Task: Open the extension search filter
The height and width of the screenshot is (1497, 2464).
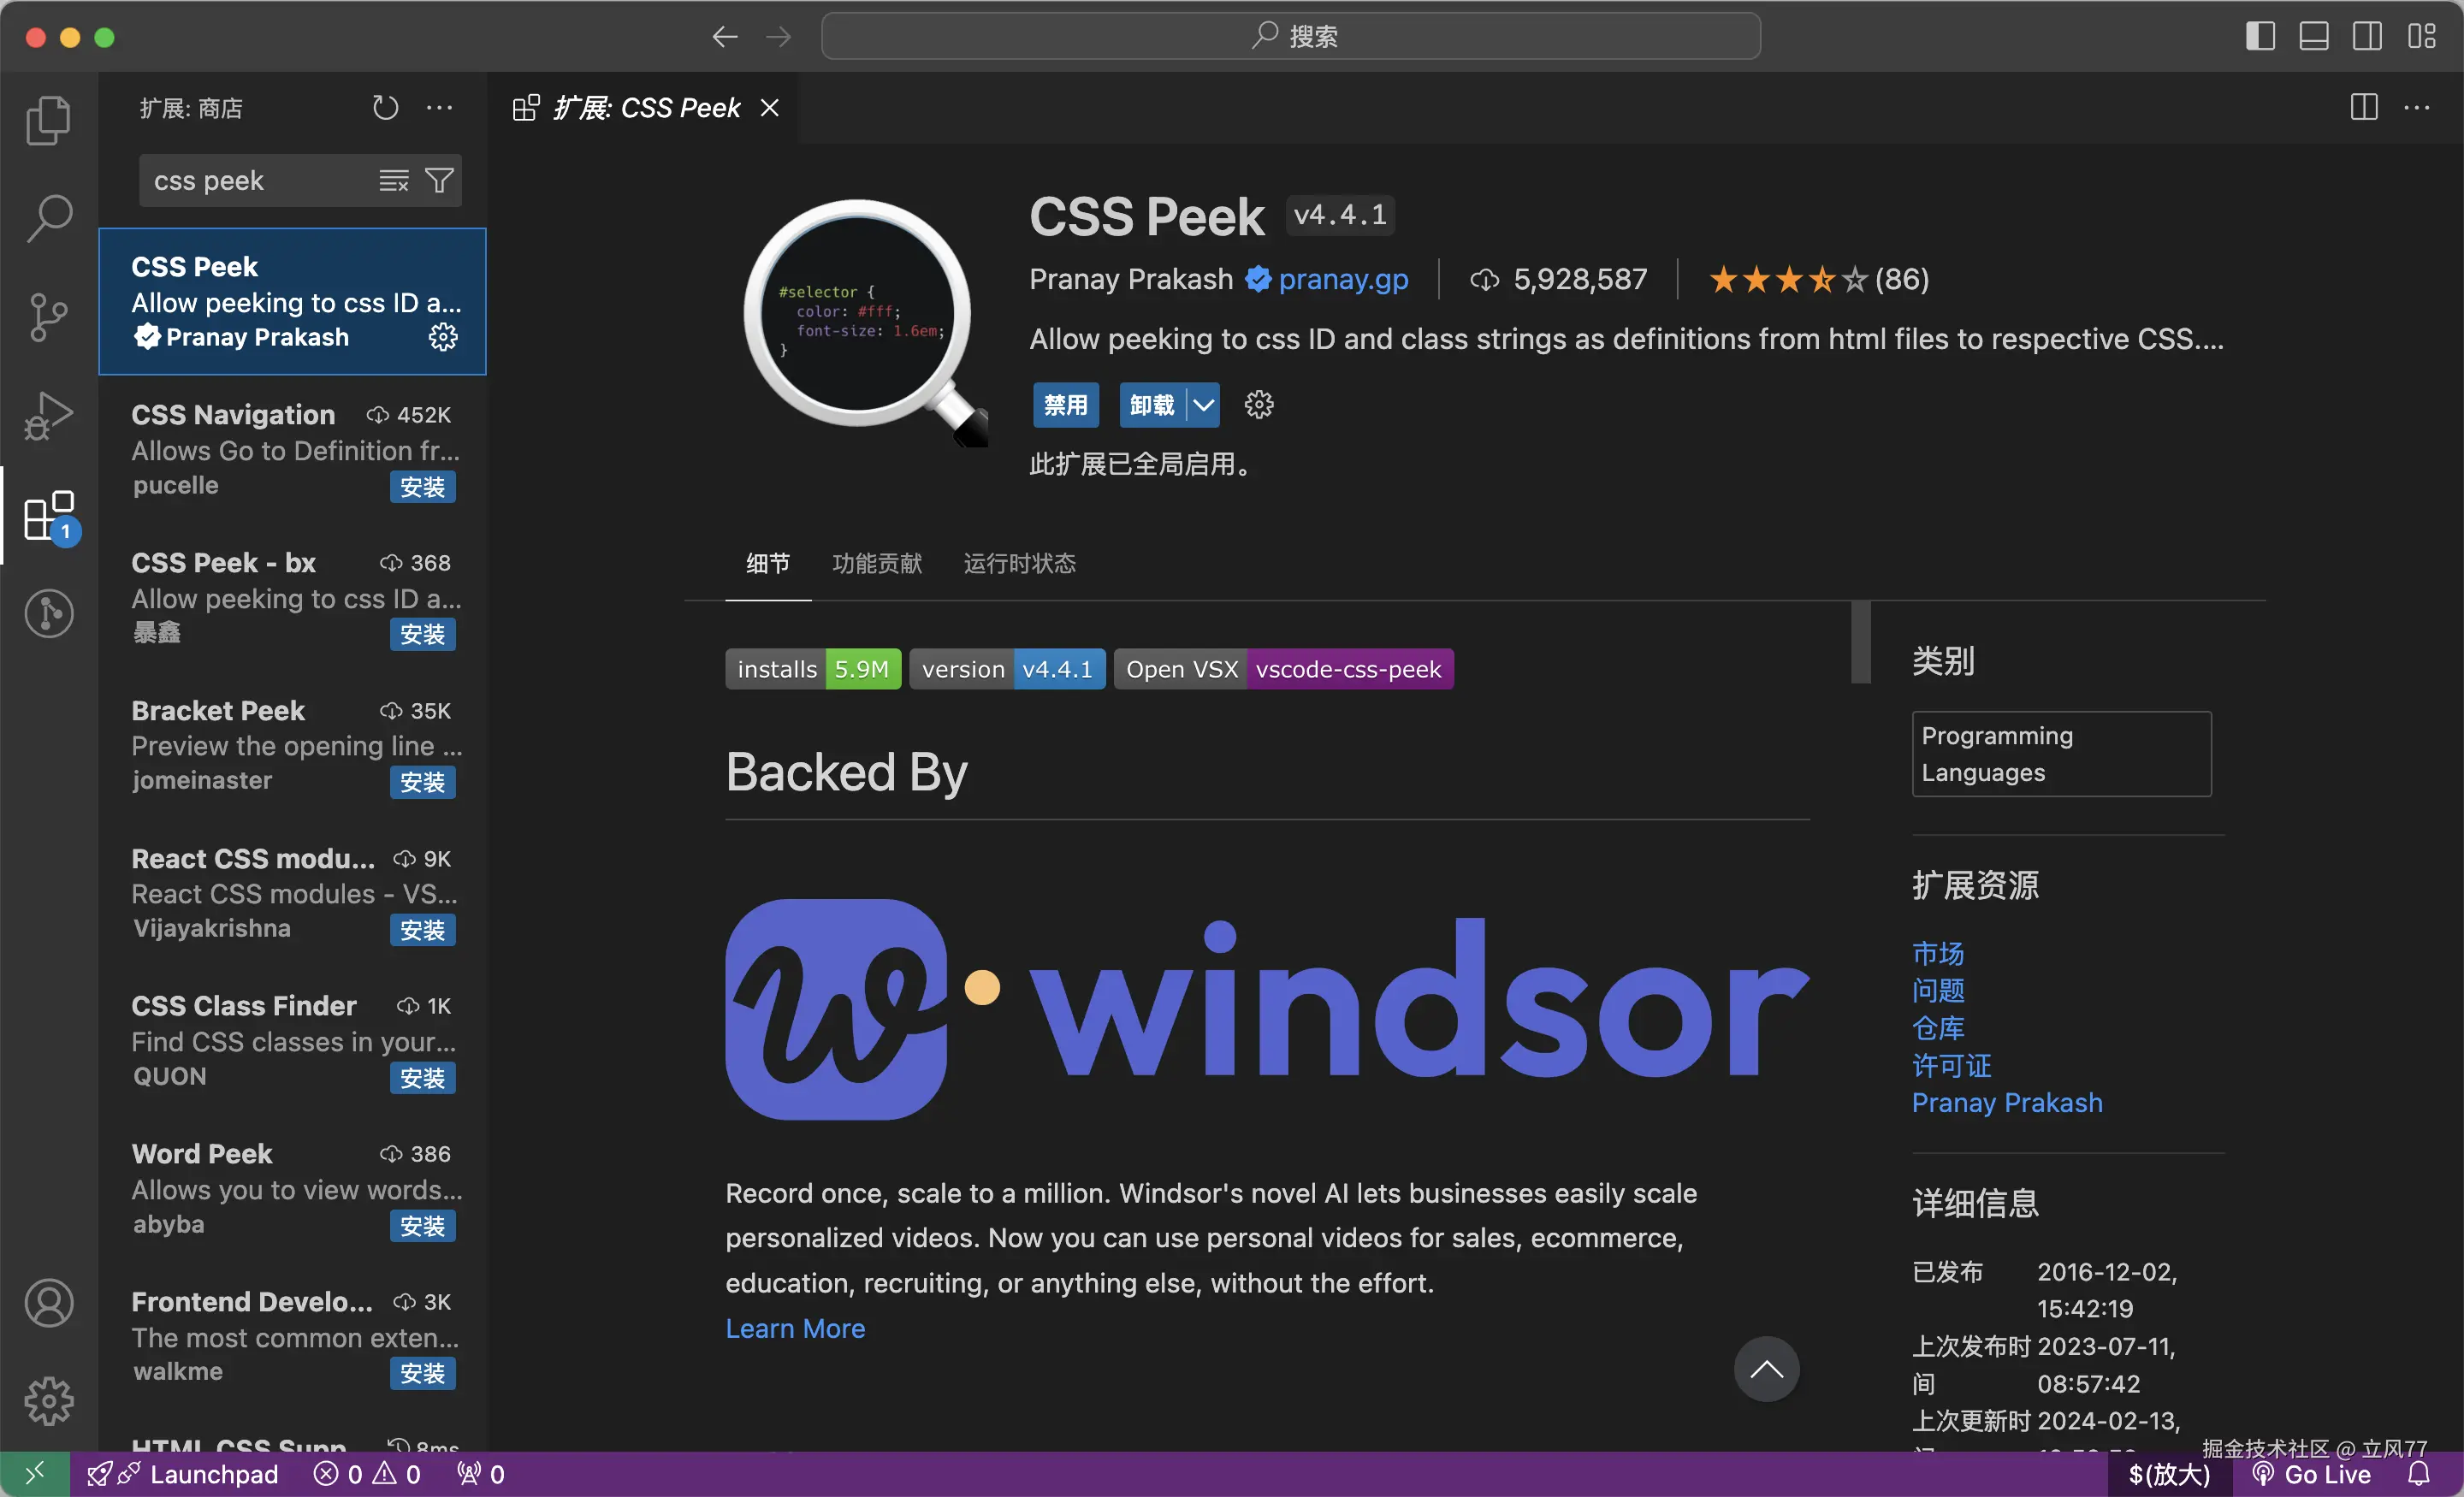Action: [x=440, y=180]
